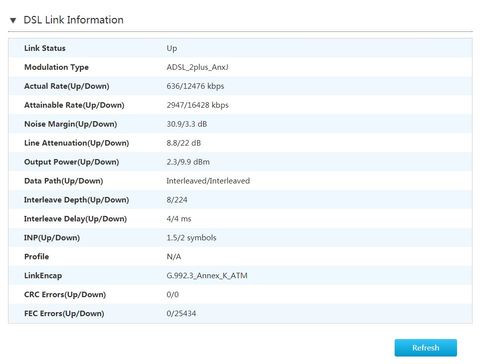Viewport: 480px width, 364px height.
Task: Select the Profile value N/A
Action: [x=174, y=257]
